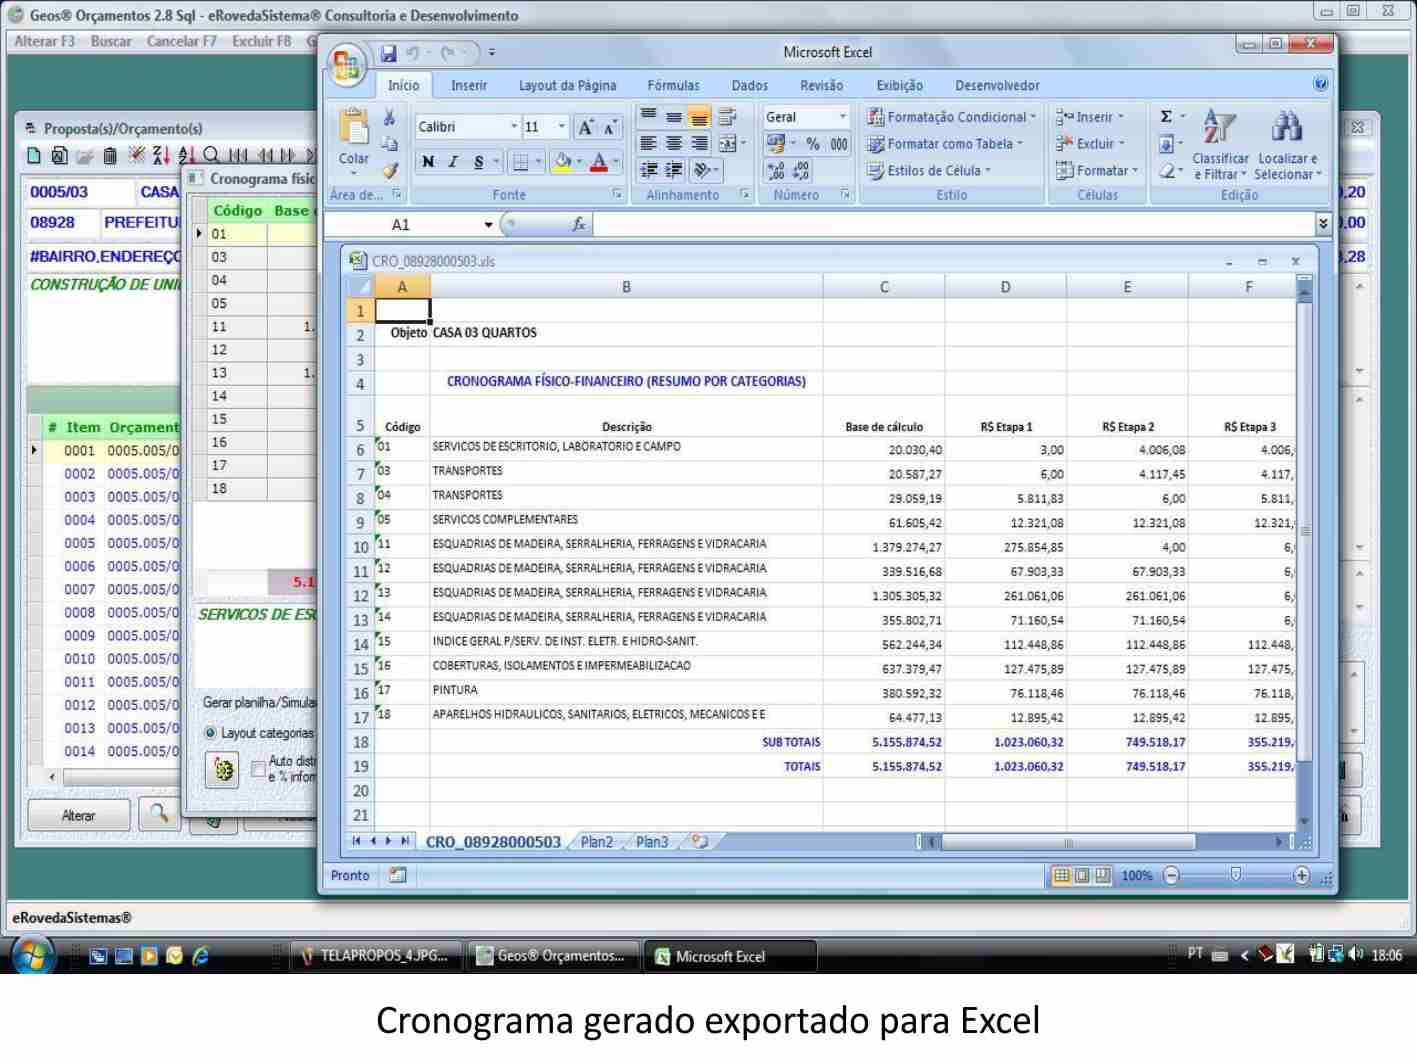Screen dimensions: 1417x1063
Task: Open the font name Calibri dropdown
Action: tap(514, 127)
